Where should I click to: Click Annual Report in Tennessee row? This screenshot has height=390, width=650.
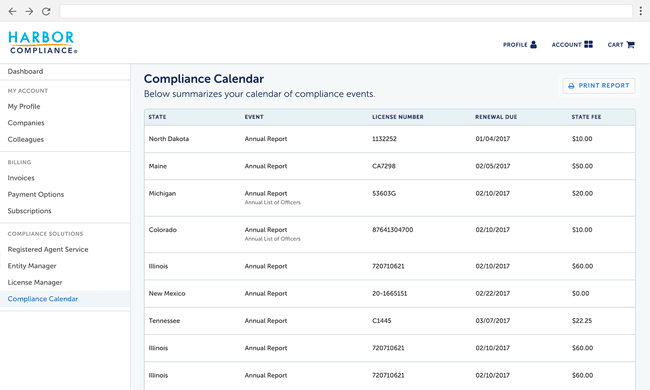tap(266, 321)
